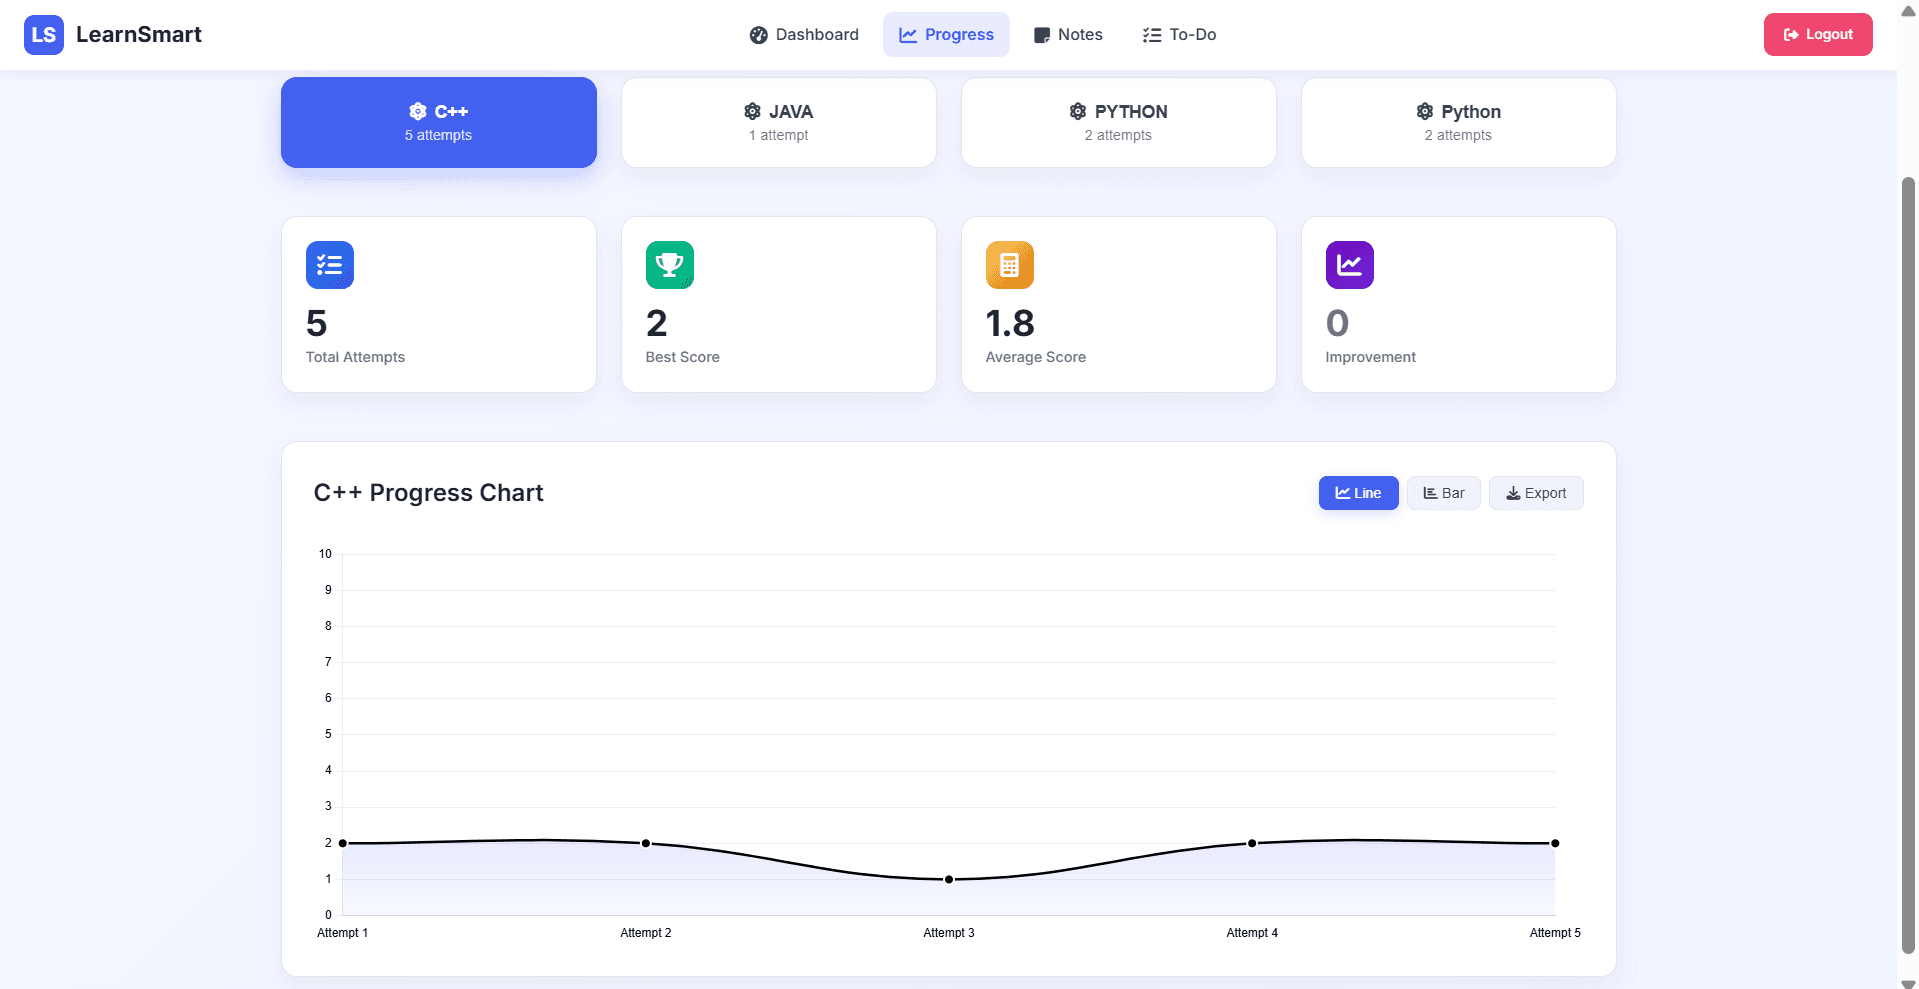Click the gear icon on JAVA card
Image resolution: width=1919 pixels, height=989 pixels.
(x=752, y=111)
